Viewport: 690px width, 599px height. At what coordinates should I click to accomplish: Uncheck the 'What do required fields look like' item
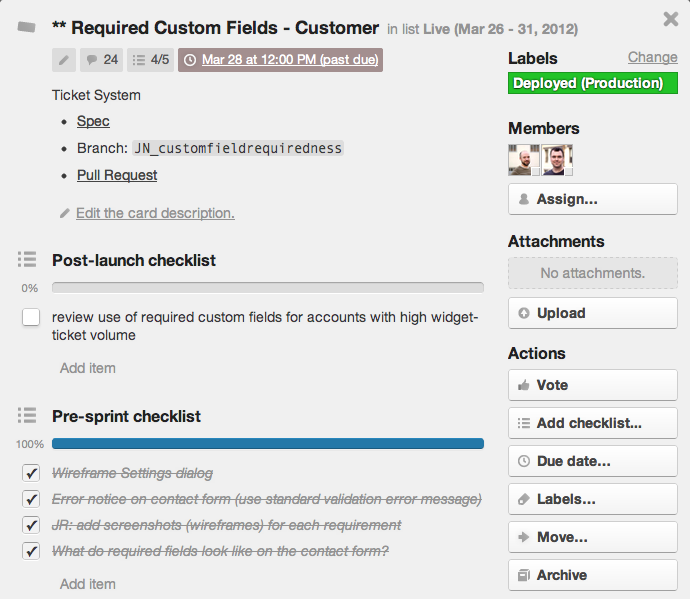(31, 551)
